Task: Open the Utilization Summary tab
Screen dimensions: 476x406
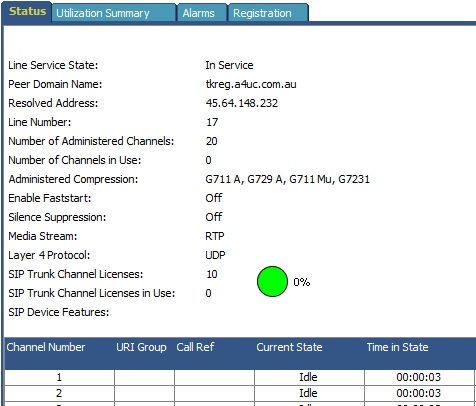Action: 114,13
